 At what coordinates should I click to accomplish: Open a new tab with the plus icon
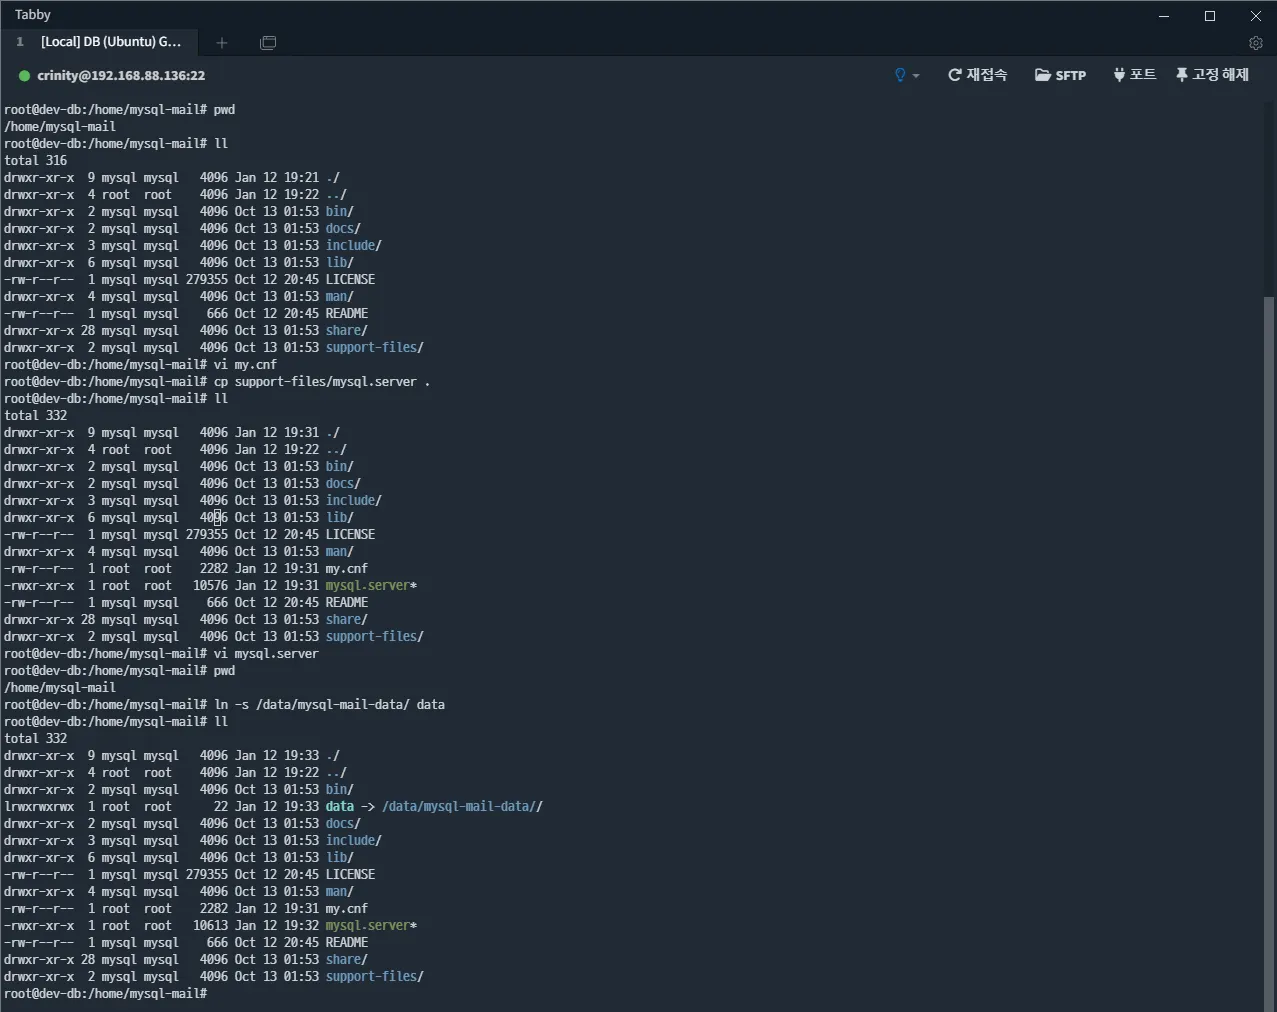pyautogui.click(x=222, y=43)
